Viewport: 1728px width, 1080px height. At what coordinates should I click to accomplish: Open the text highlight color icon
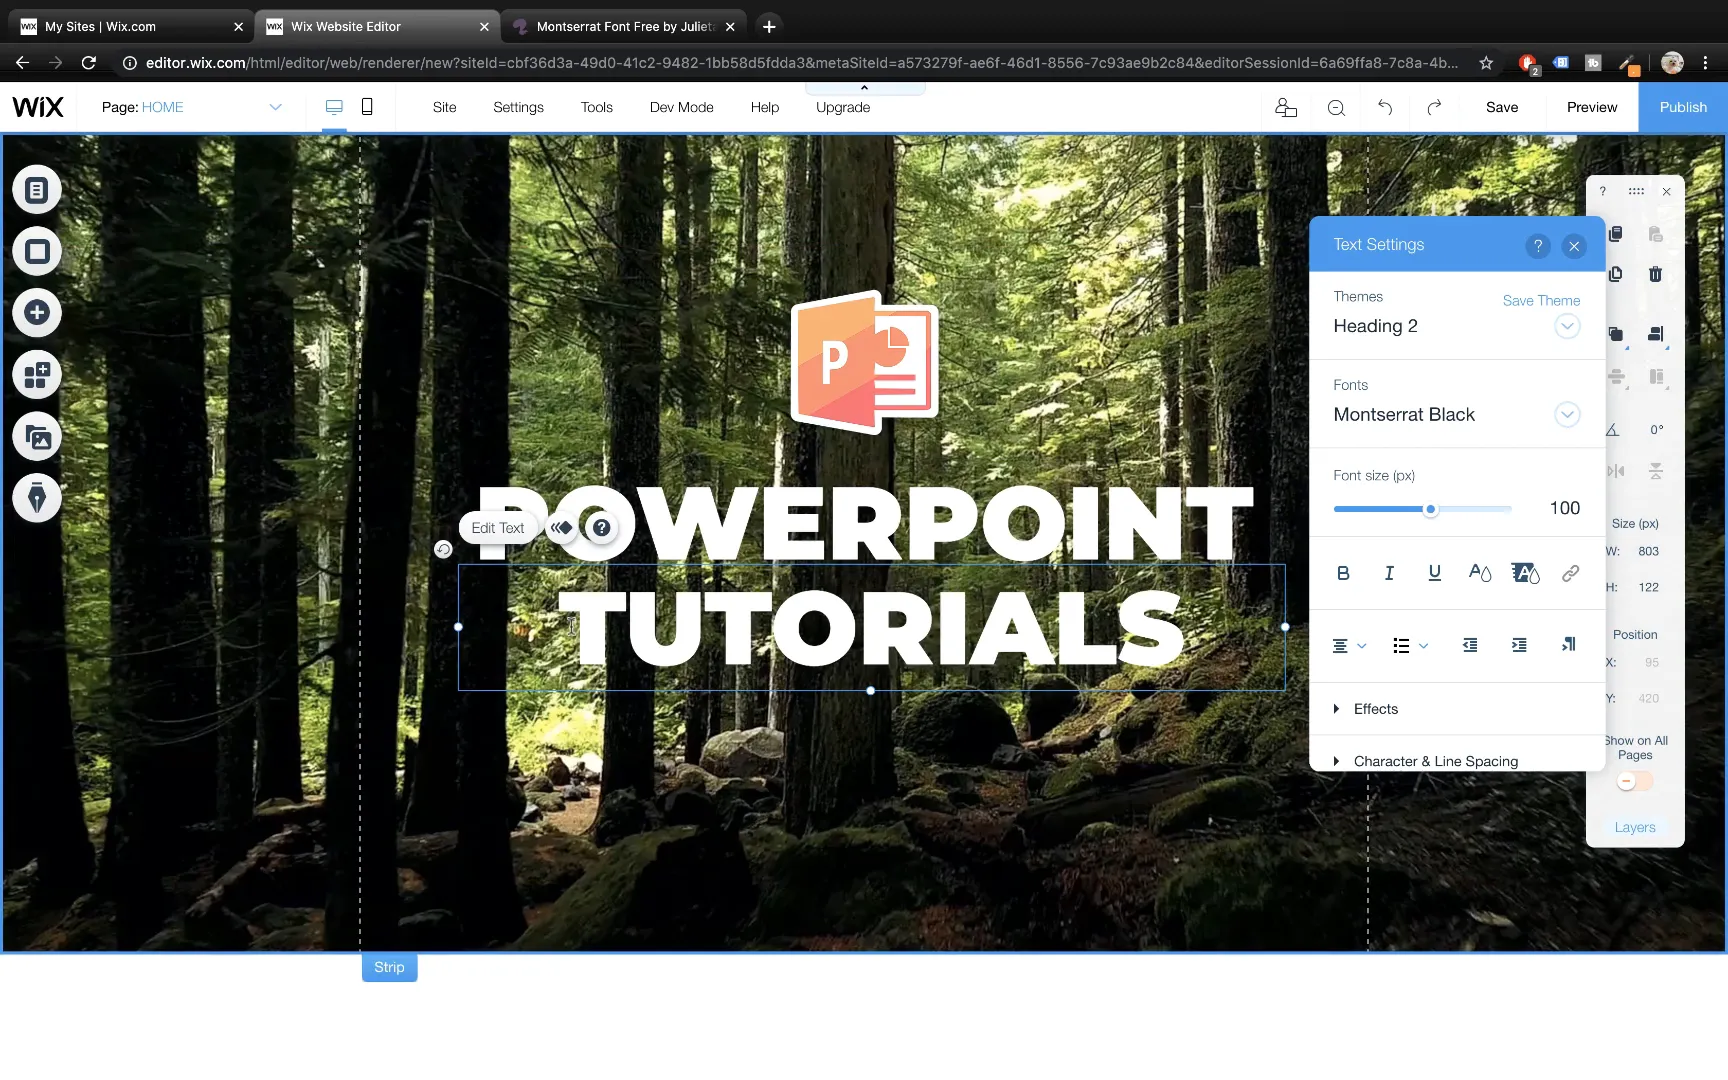1525,573
